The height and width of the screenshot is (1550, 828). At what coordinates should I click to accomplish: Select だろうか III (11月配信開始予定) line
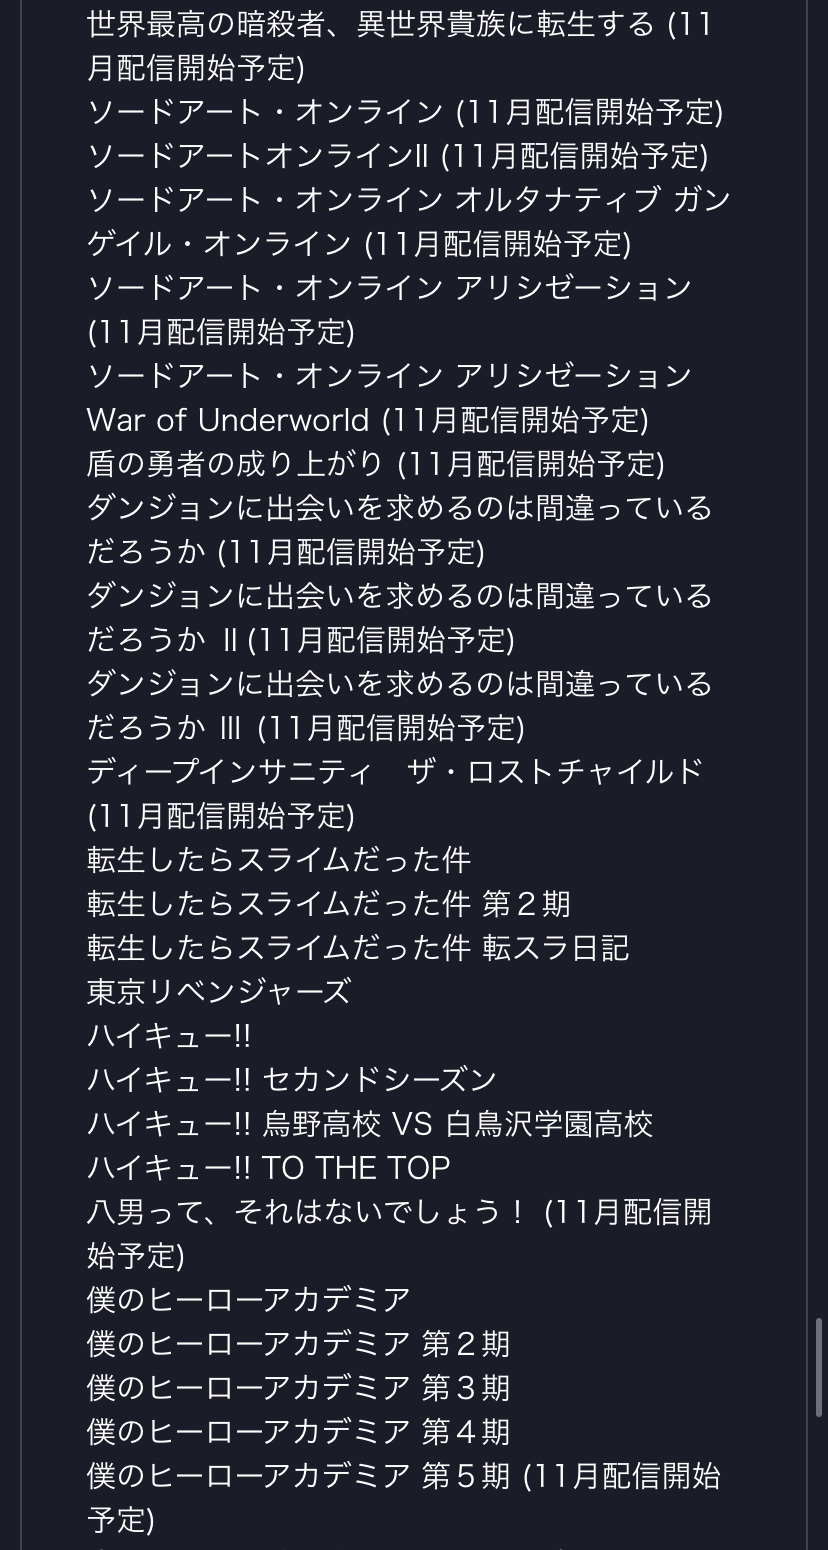point(306,727)
